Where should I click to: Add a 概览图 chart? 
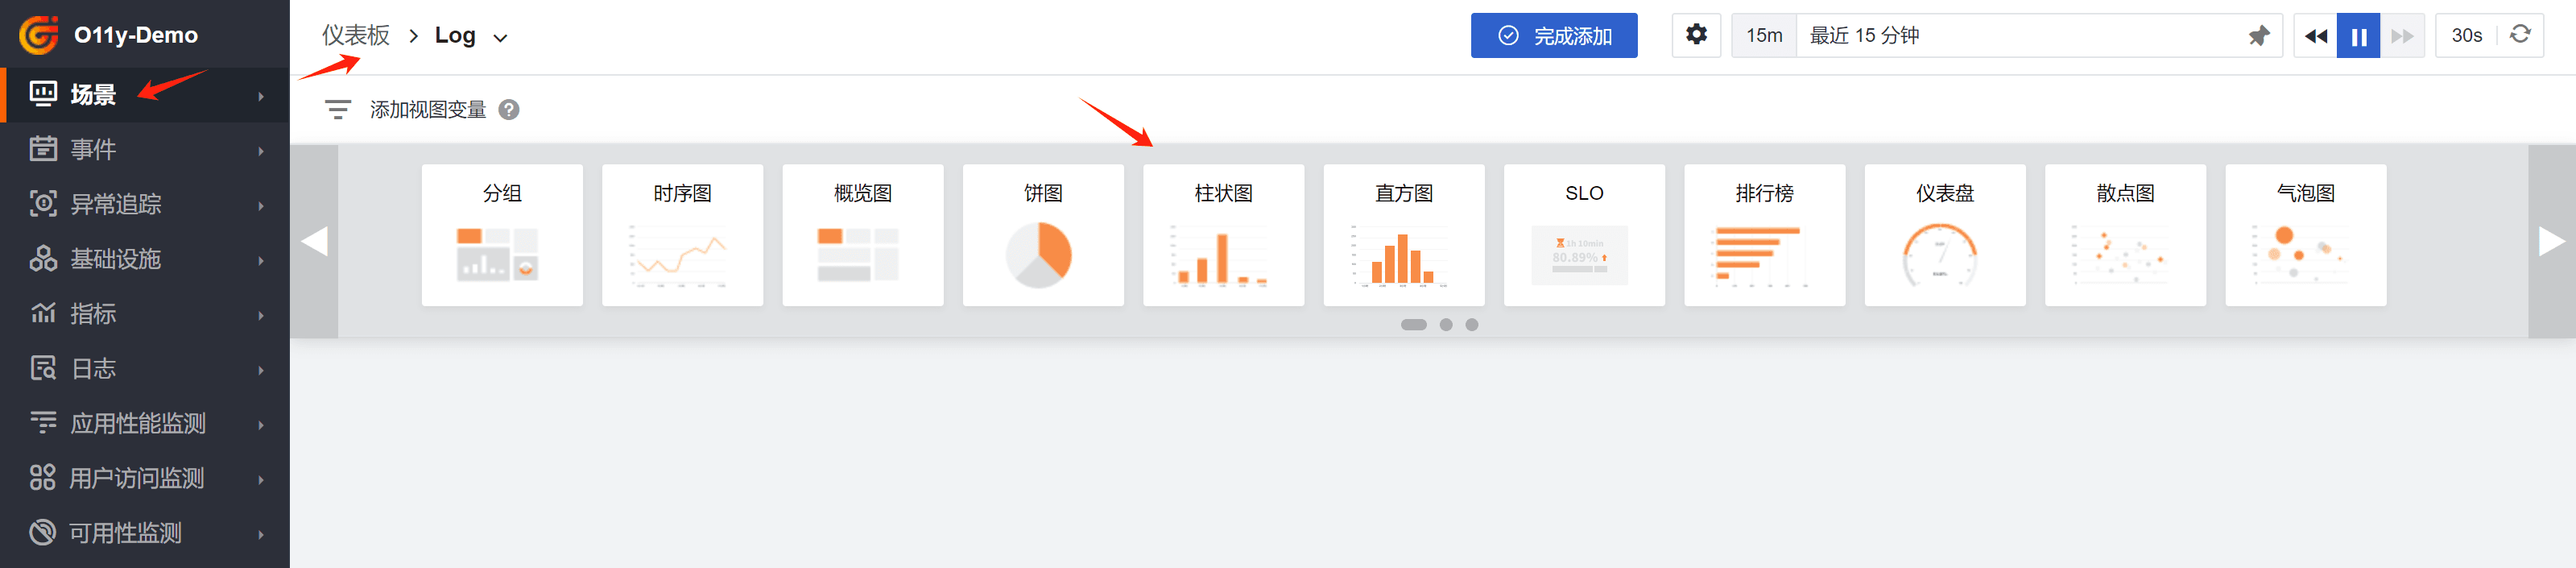tap(863, 235)
